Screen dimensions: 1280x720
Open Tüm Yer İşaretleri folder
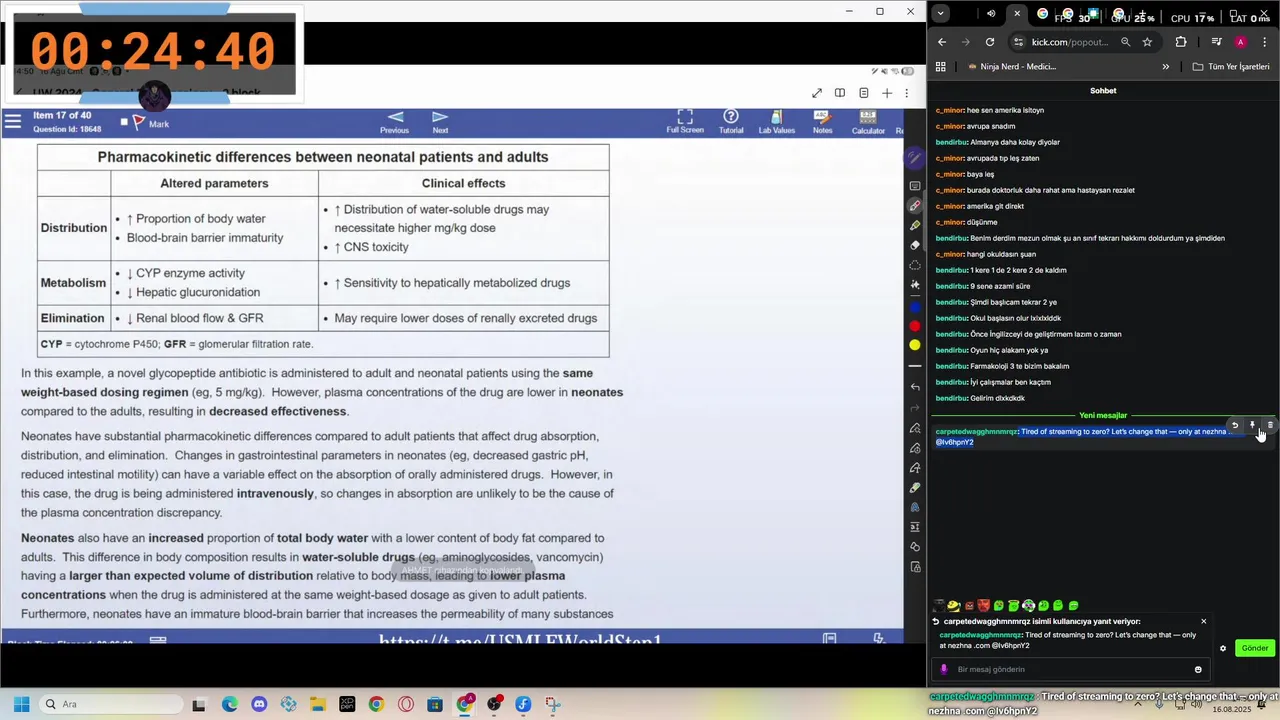(1231, 67)
